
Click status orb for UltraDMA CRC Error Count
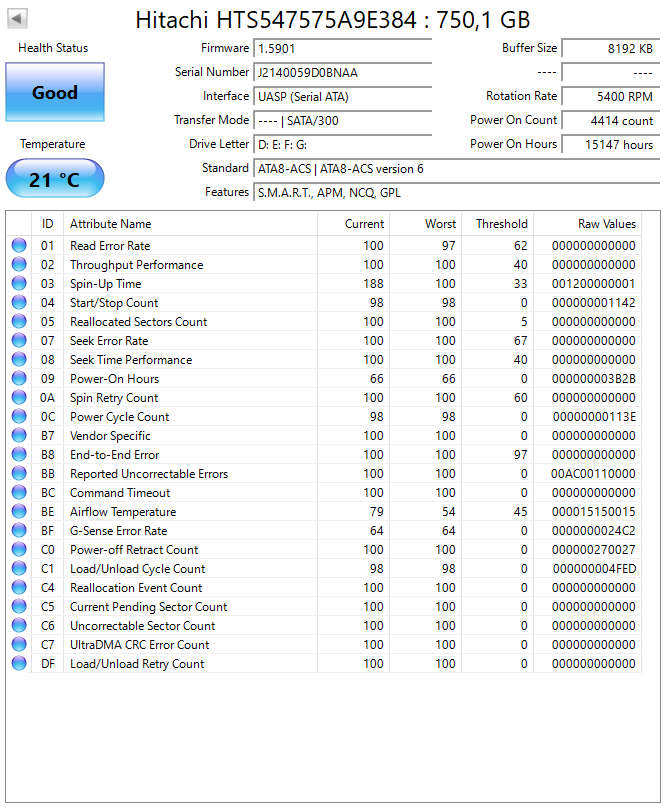[x=19, y=644]
